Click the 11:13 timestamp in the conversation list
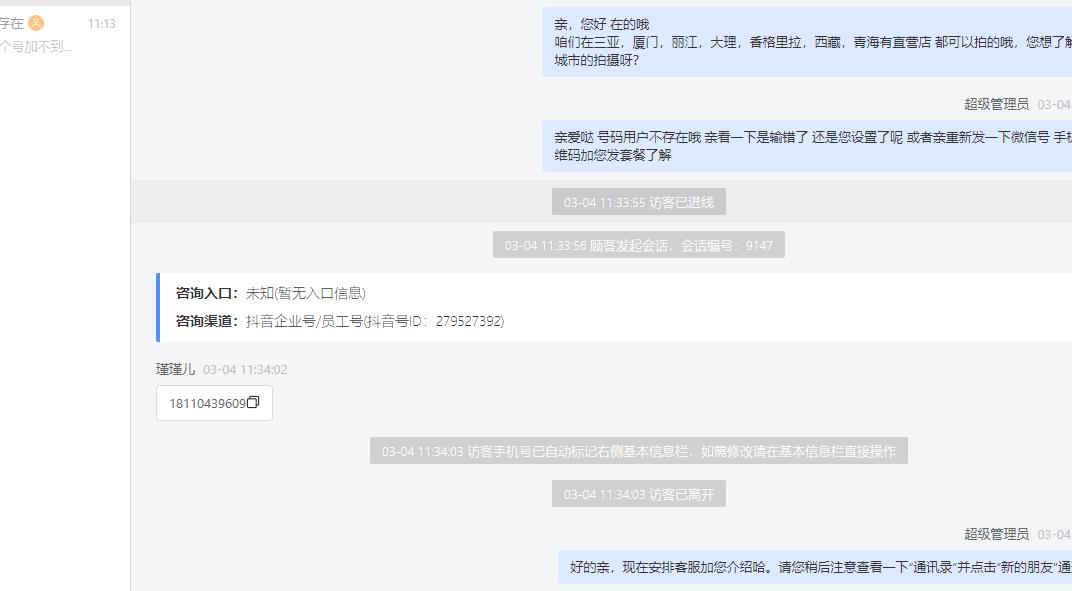Viewport: 1072px width, 591px height. pos(102,24)
